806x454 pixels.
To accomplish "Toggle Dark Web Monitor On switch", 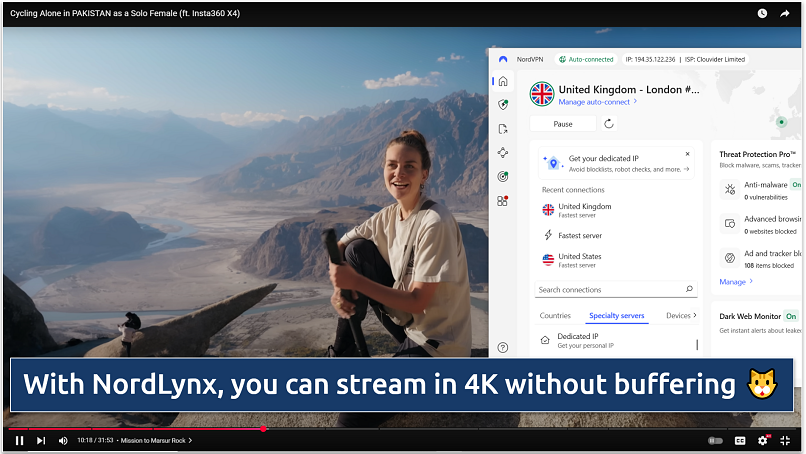I will coord(791,317).
